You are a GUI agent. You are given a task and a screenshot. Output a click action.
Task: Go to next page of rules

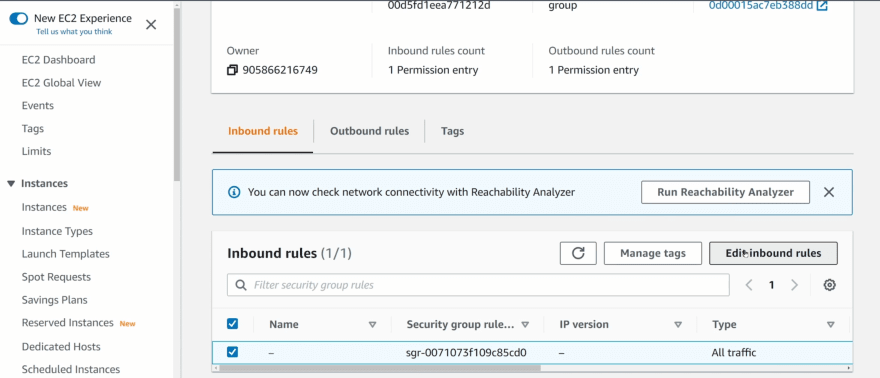[x=794, y=285]
